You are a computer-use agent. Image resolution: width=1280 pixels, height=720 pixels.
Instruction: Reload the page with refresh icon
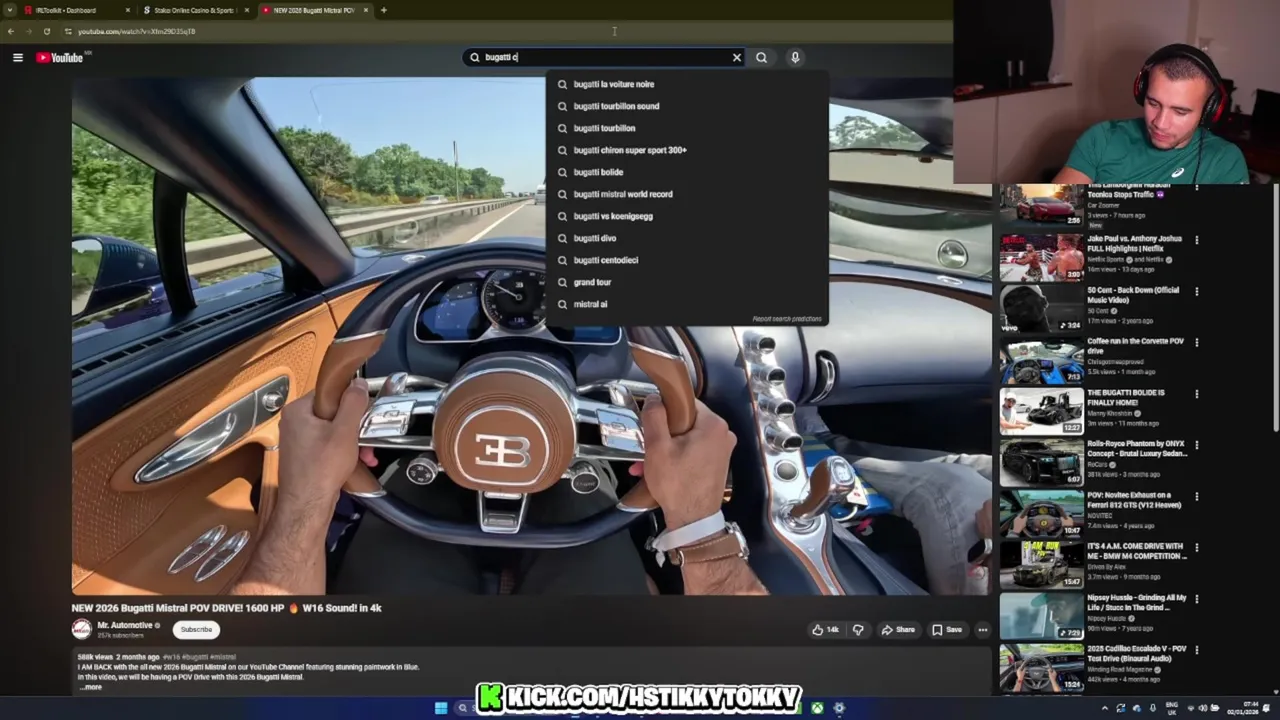[46, 31]
